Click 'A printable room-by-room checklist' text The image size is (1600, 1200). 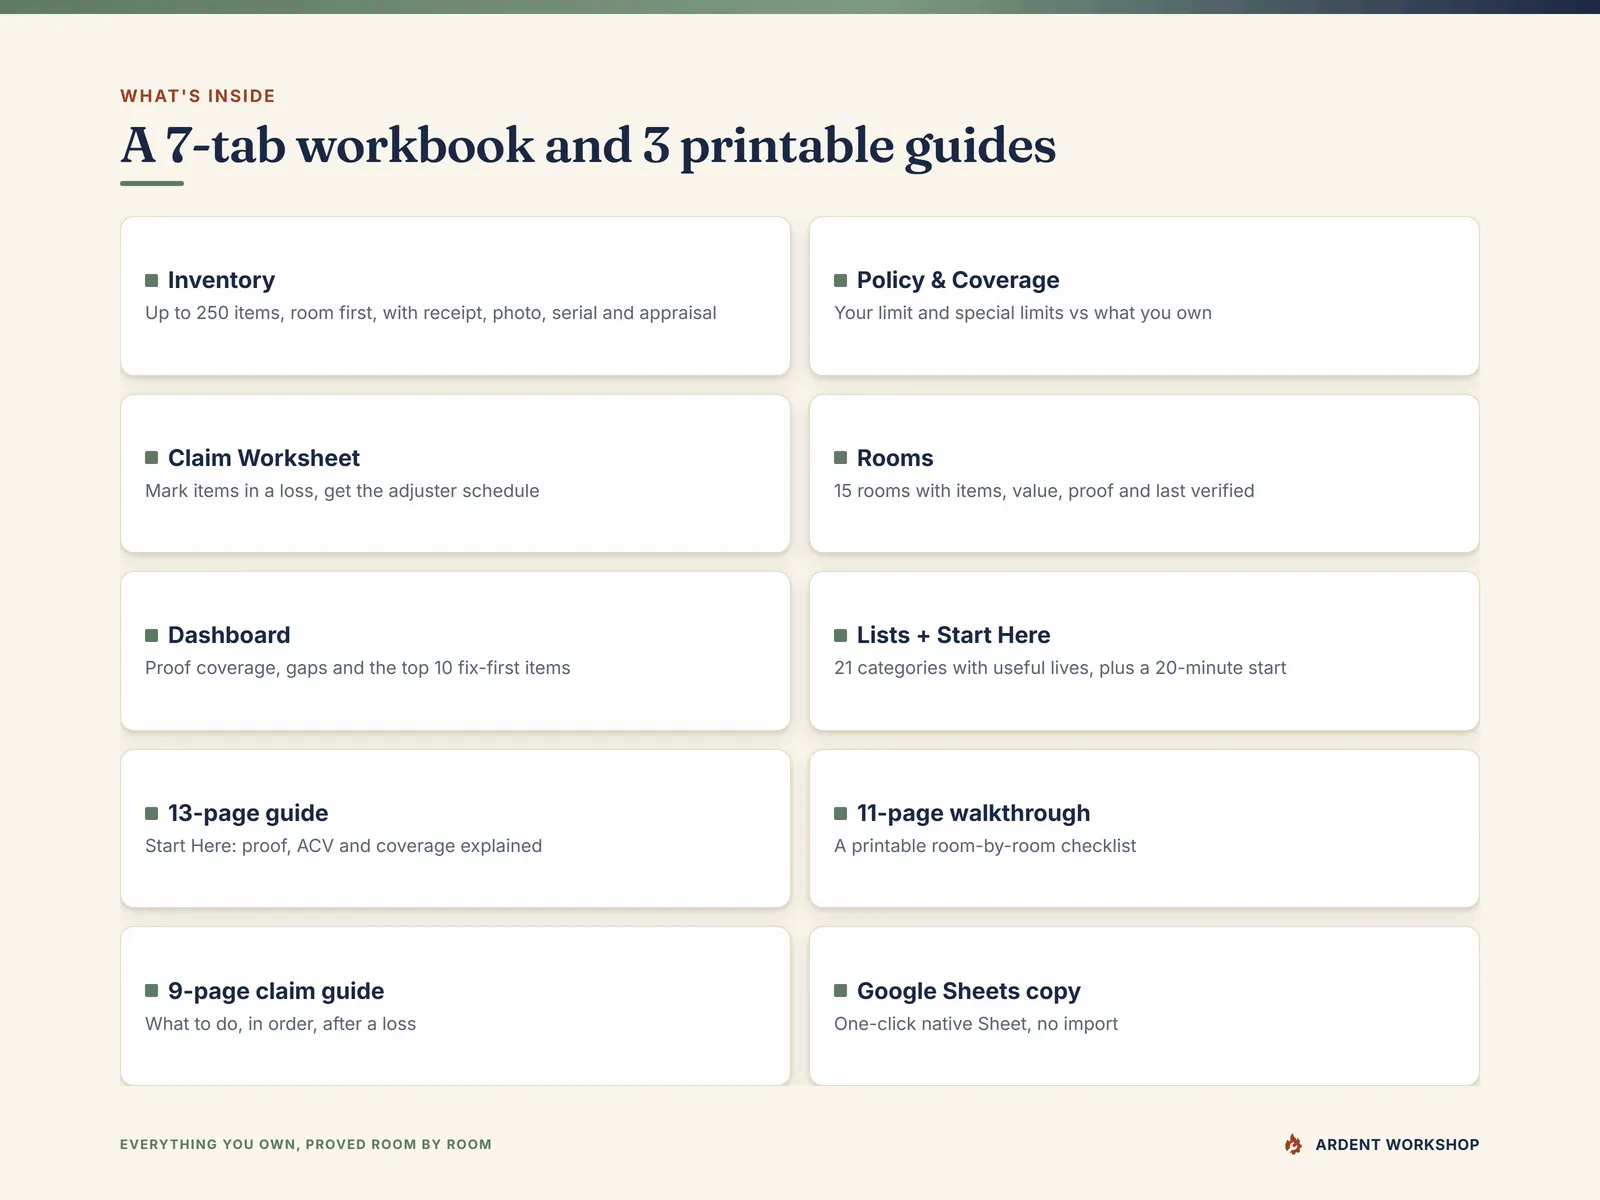pos(985,846)
